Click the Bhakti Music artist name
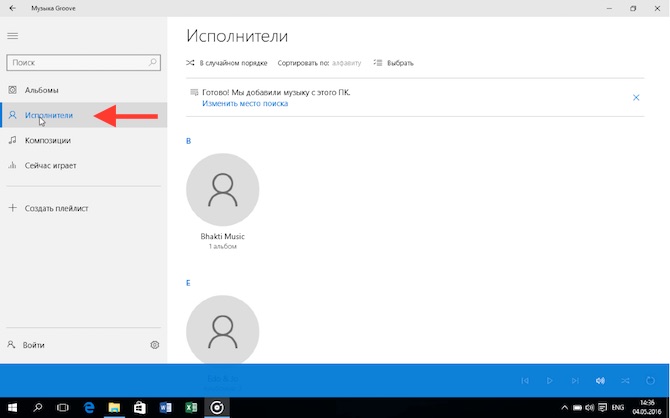This screenshot has width=670, height=418. click(223, 236)
